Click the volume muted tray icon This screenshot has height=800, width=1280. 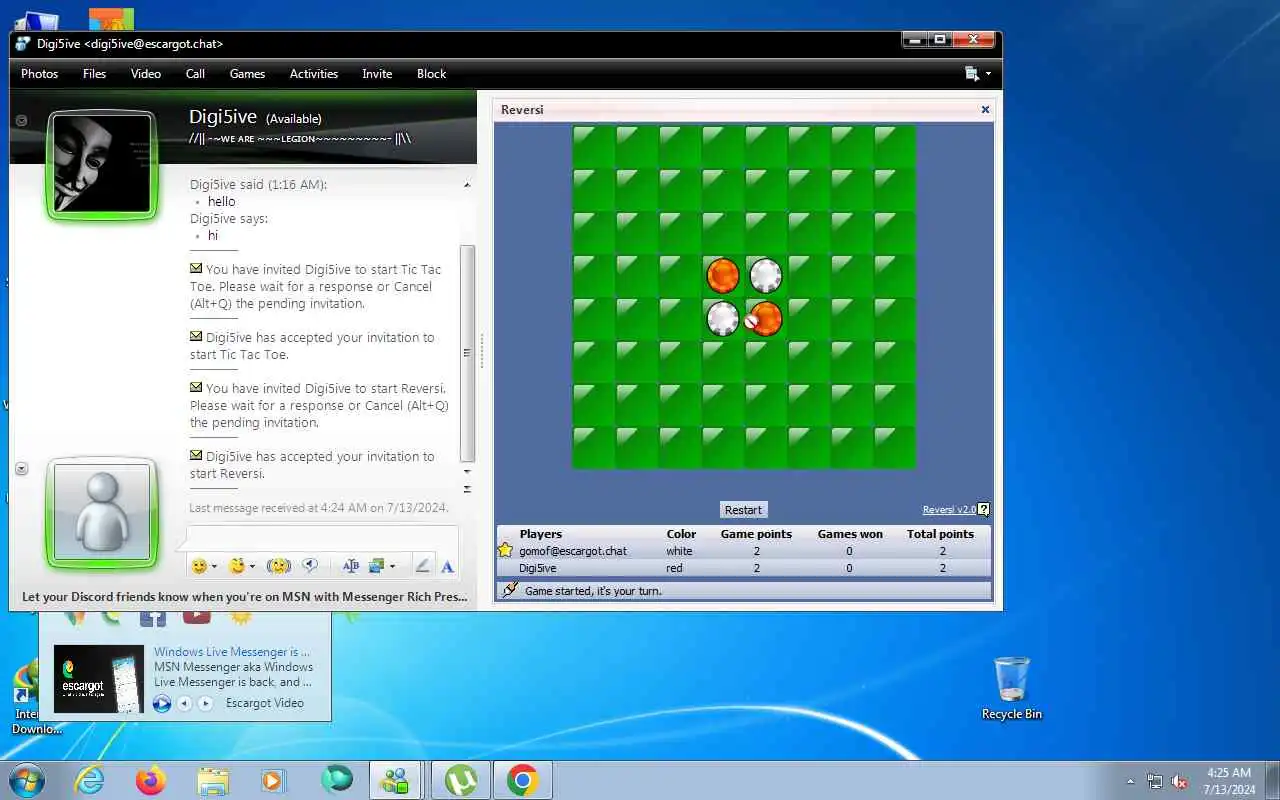point(1180,781)
